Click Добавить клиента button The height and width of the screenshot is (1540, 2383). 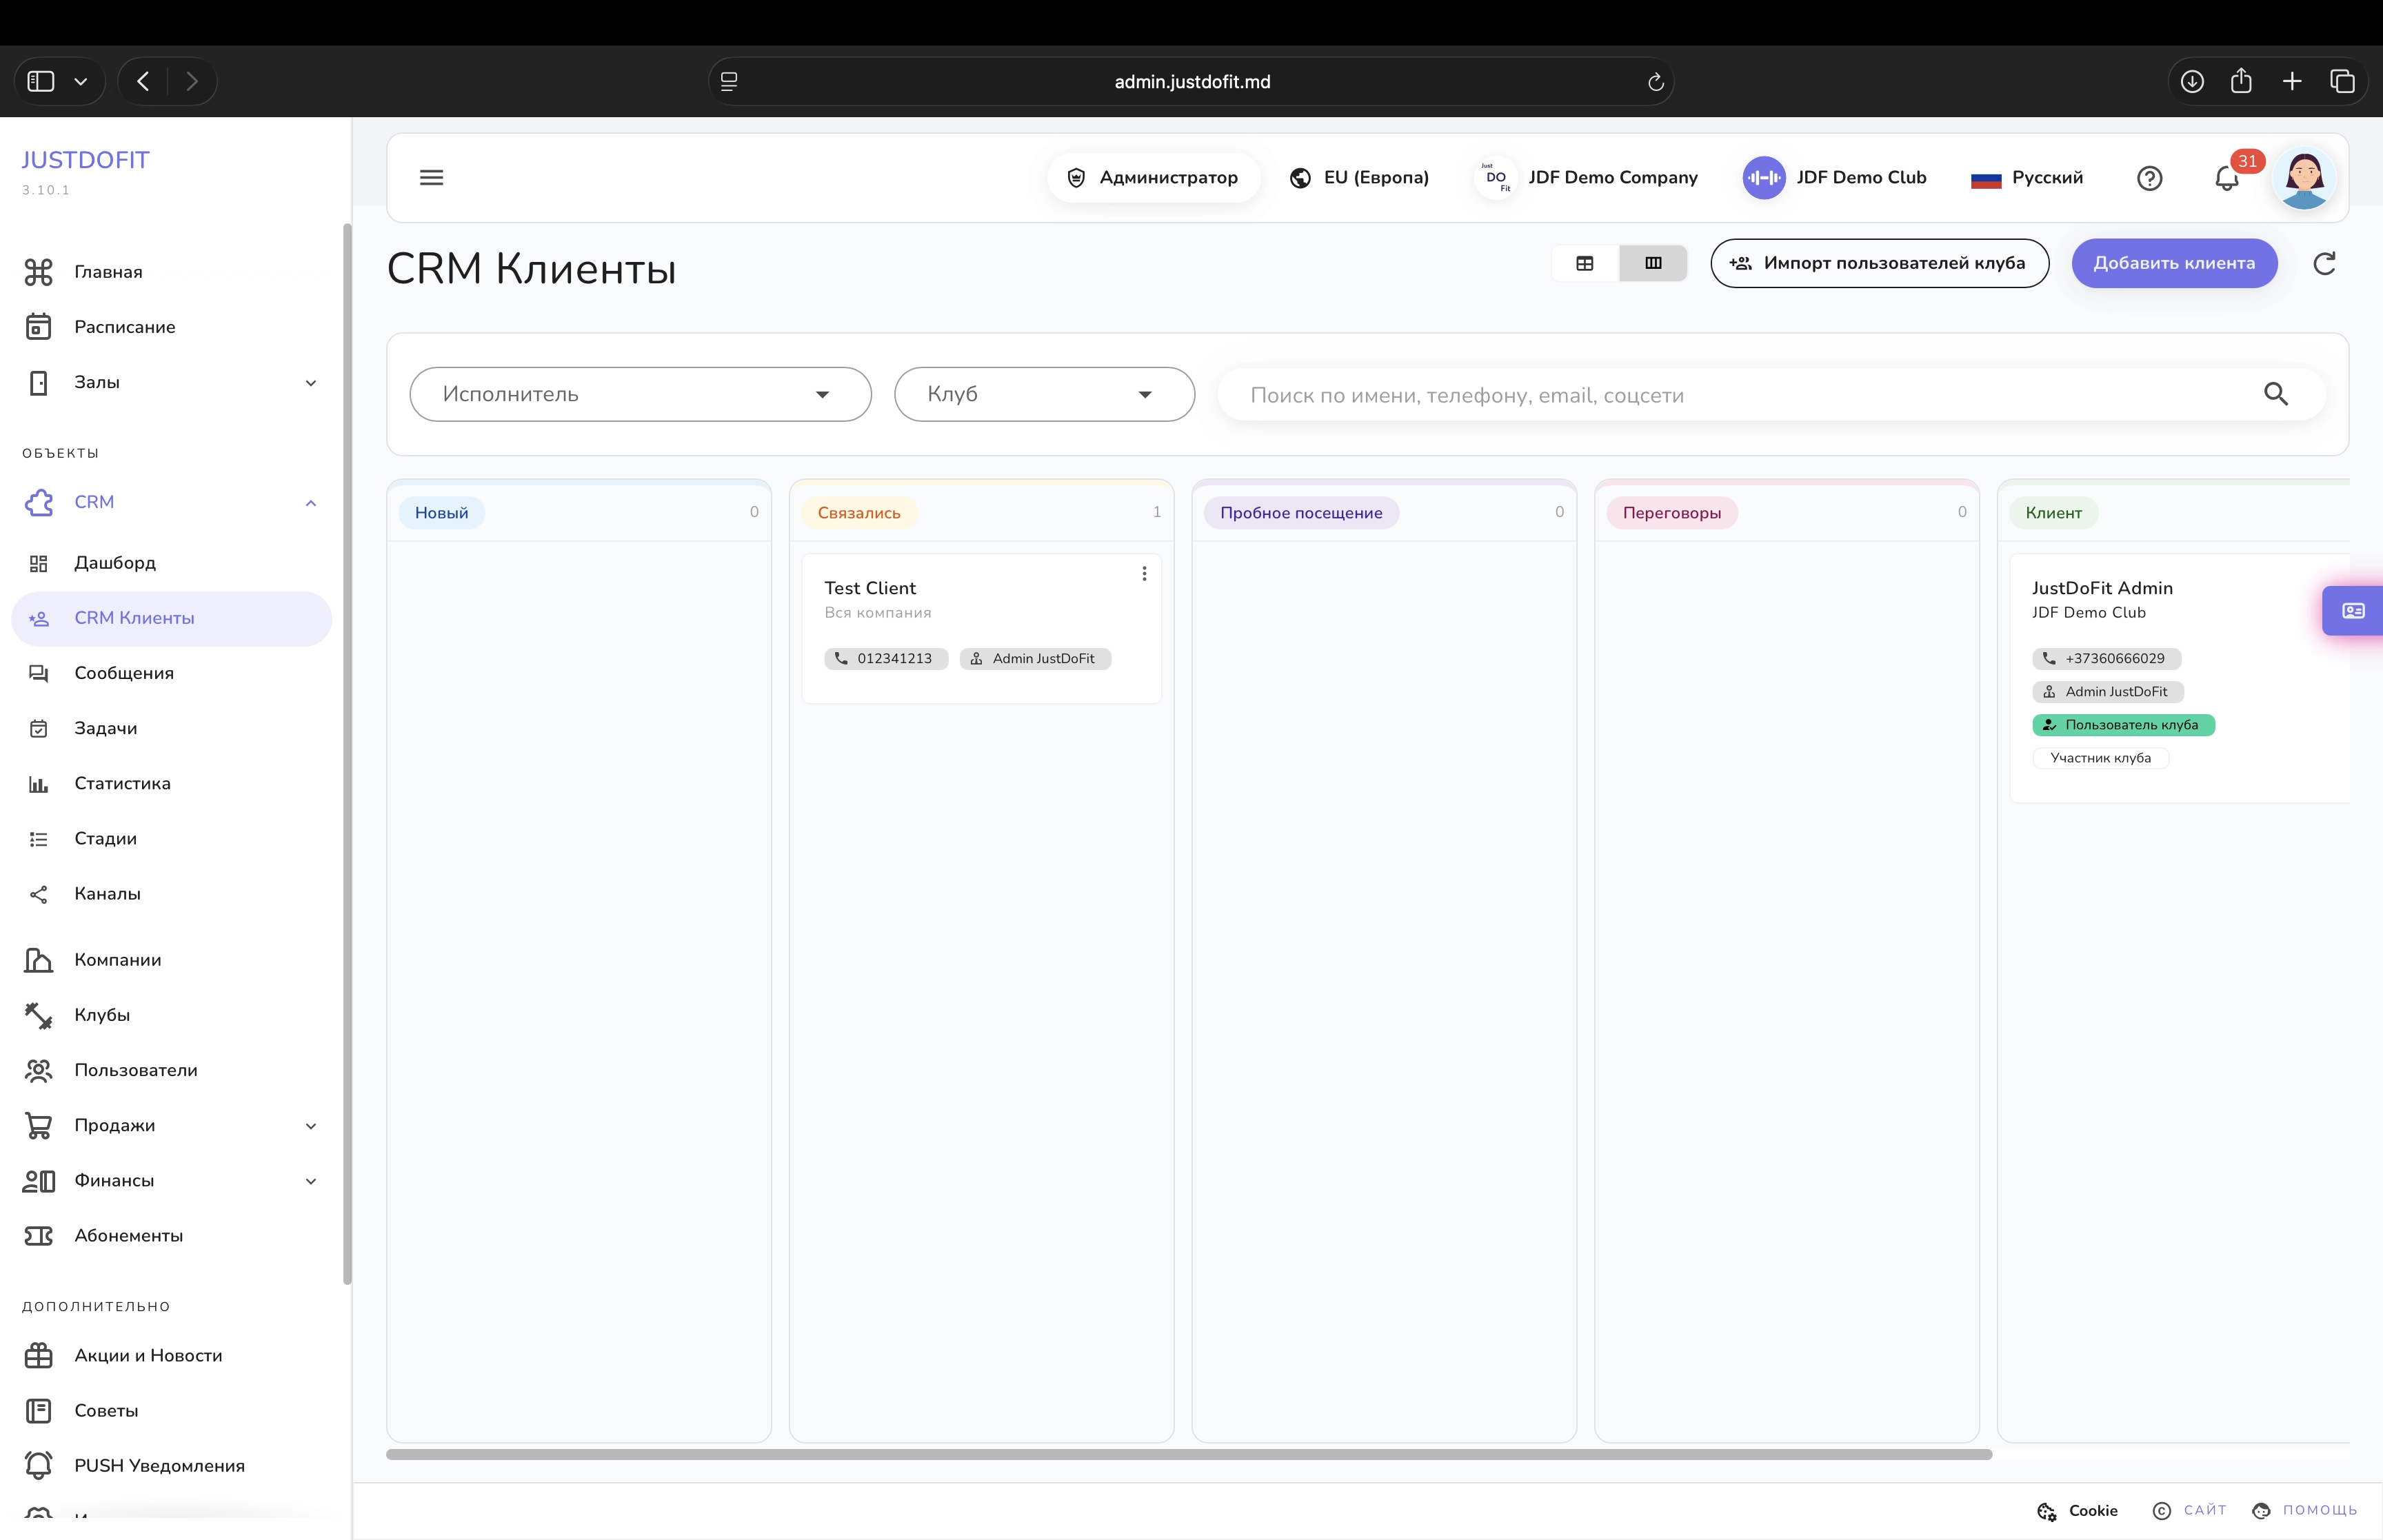[x=2174, y=263]
